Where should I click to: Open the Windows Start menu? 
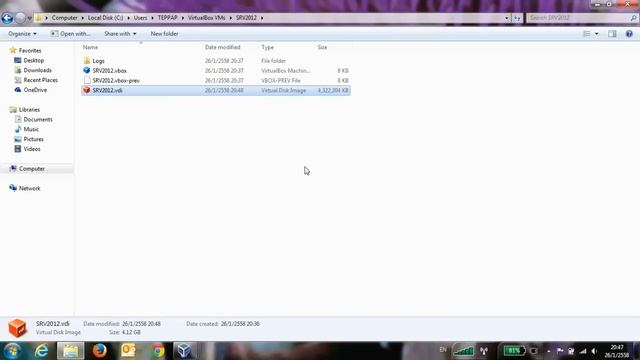pos(12,351)
